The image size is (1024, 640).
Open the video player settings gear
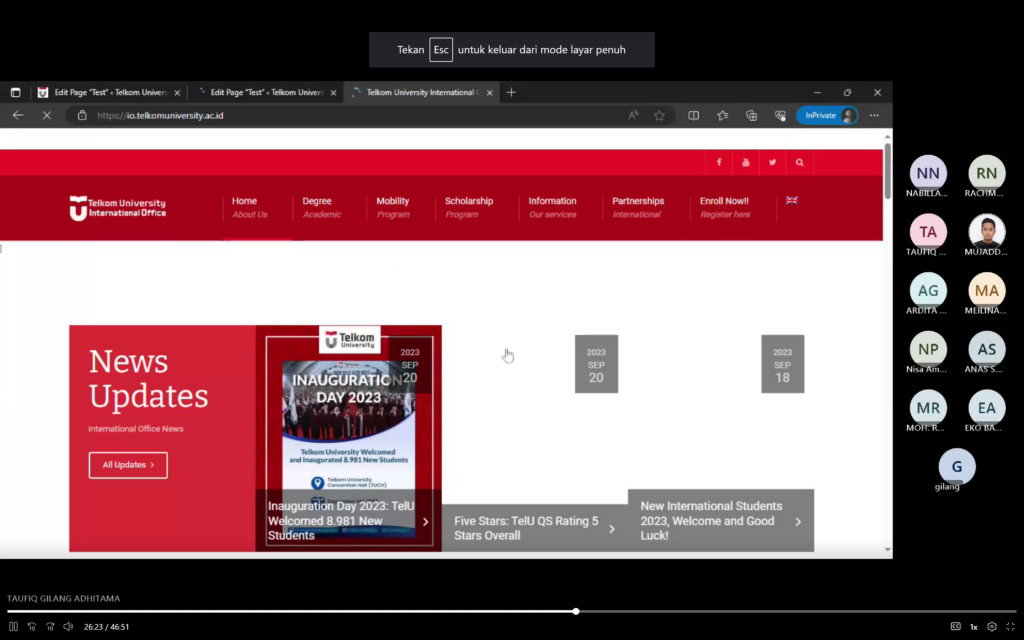[x=992, y=626]
